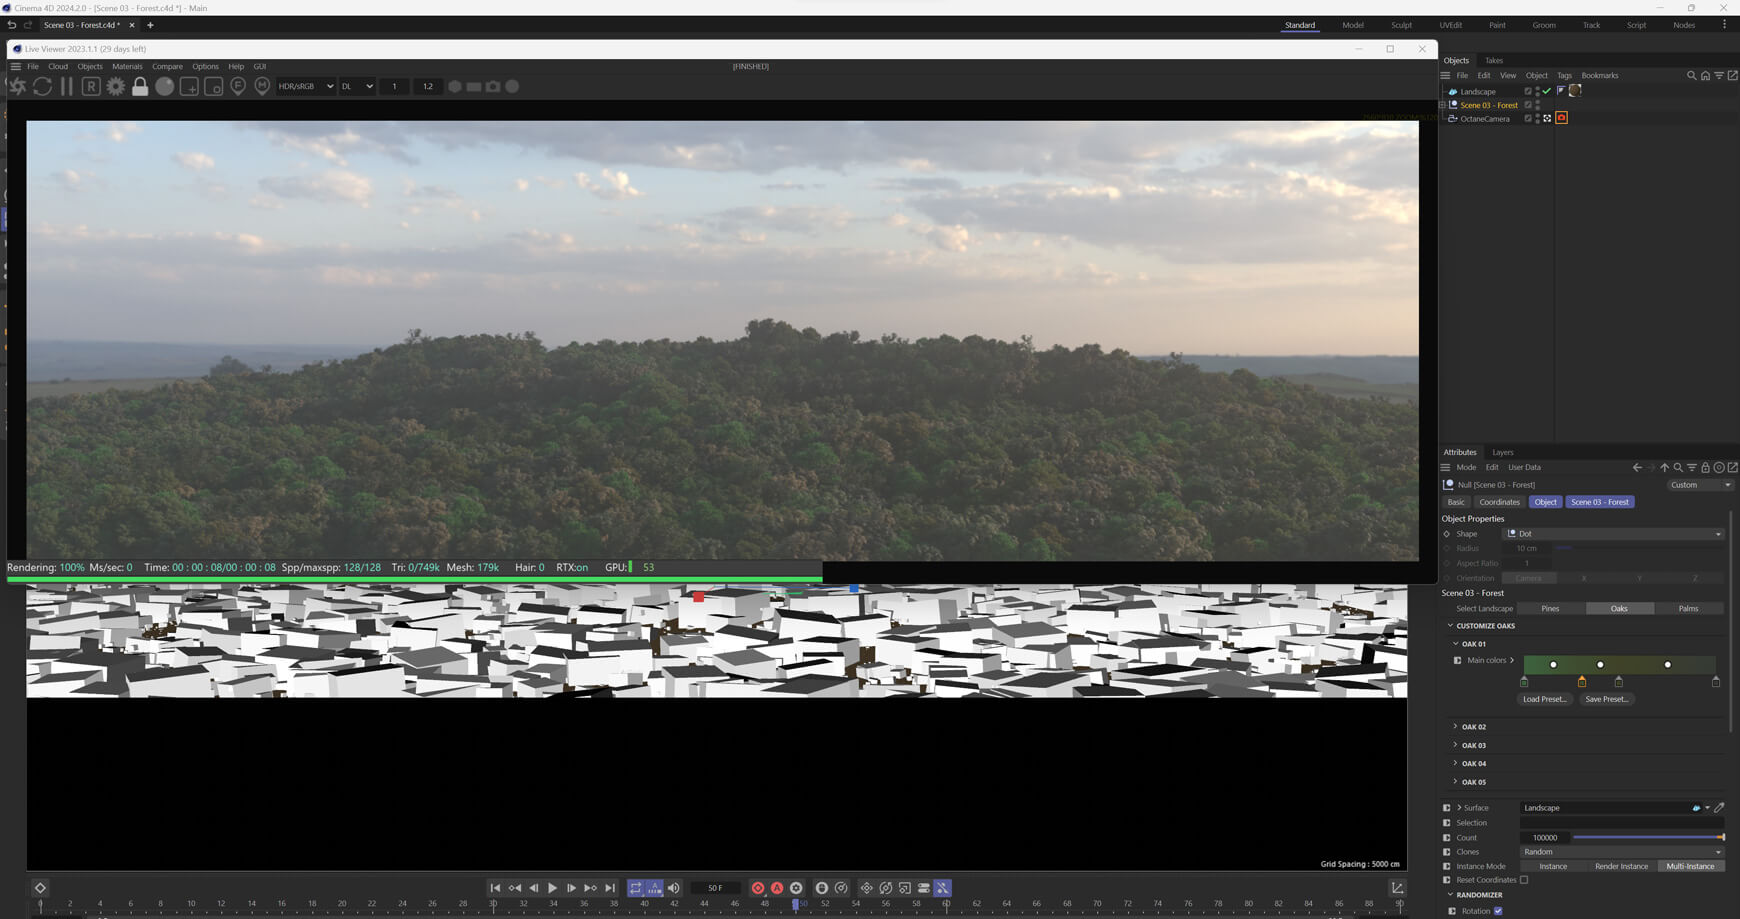Switch to Coordinates tab in Attributes
This screenshot has height=919, width=1740.
click(x=1499, y=502)
